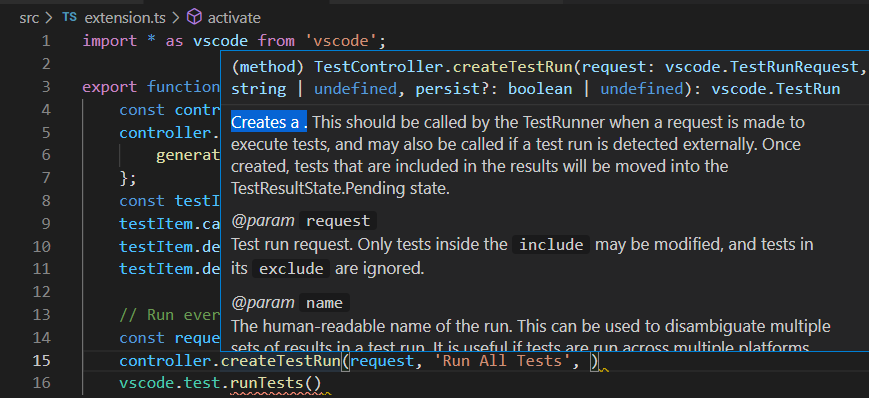Click the 'export' keyword on line 3

click(x=109, y=87)
